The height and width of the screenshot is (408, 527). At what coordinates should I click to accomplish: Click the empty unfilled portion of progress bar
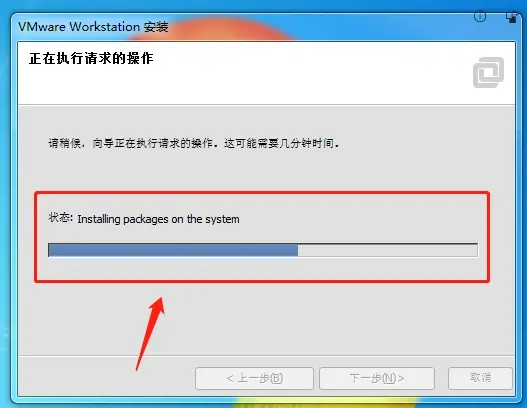point(388,250)
